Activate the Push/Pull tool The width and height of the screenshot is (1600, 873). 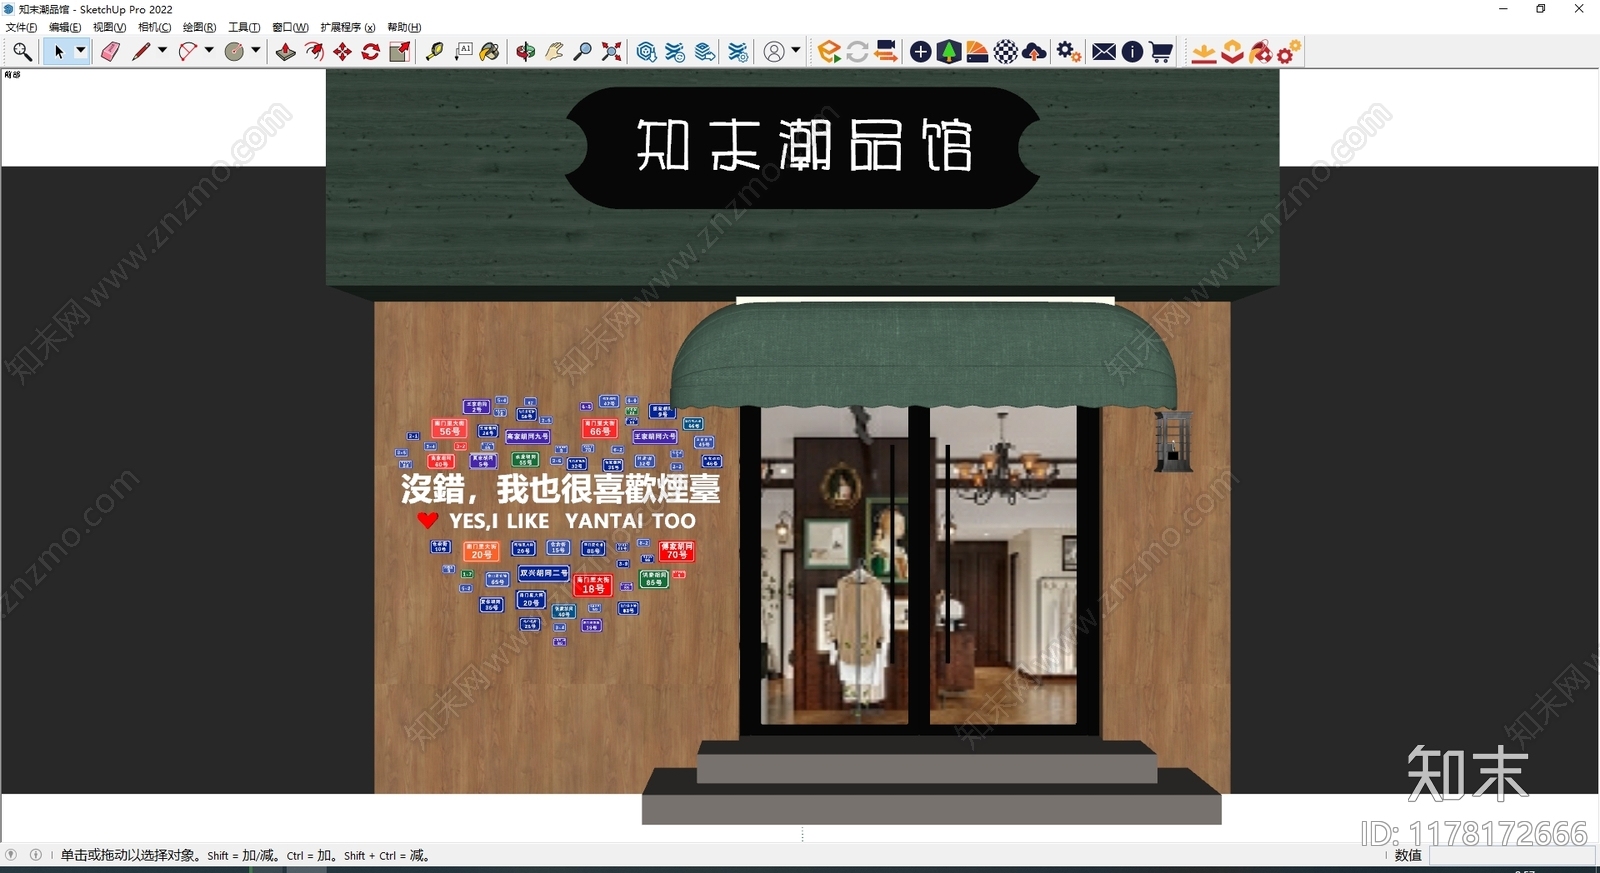[286, 52]
